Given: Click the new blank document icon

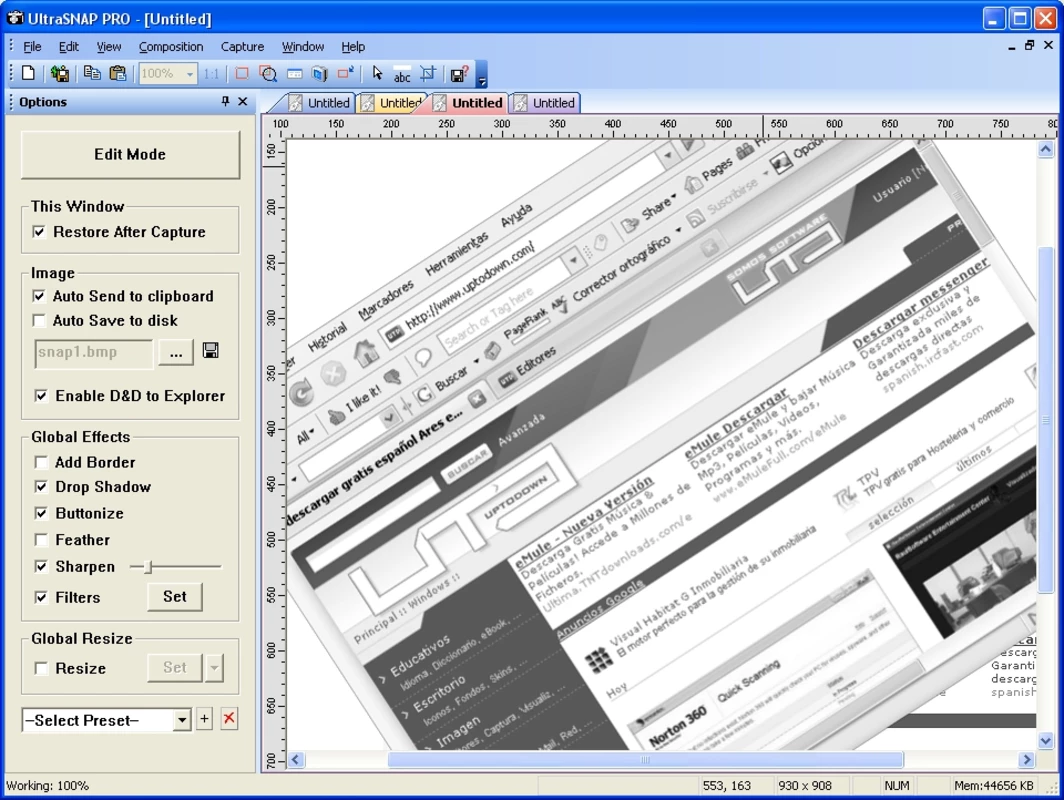Looking at the screenshot, I should 28,73.
